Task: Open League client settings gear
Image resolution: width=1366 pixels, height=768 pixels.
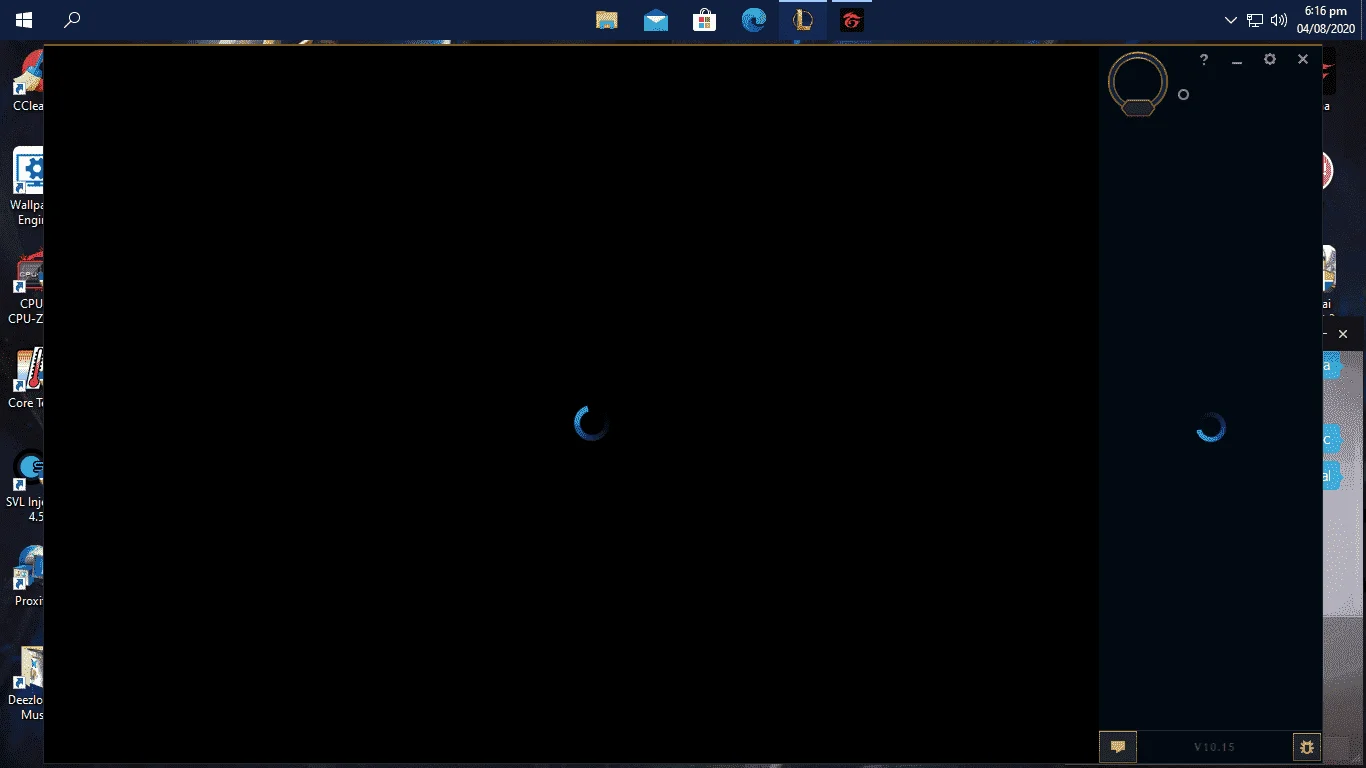Action: 1270,60
